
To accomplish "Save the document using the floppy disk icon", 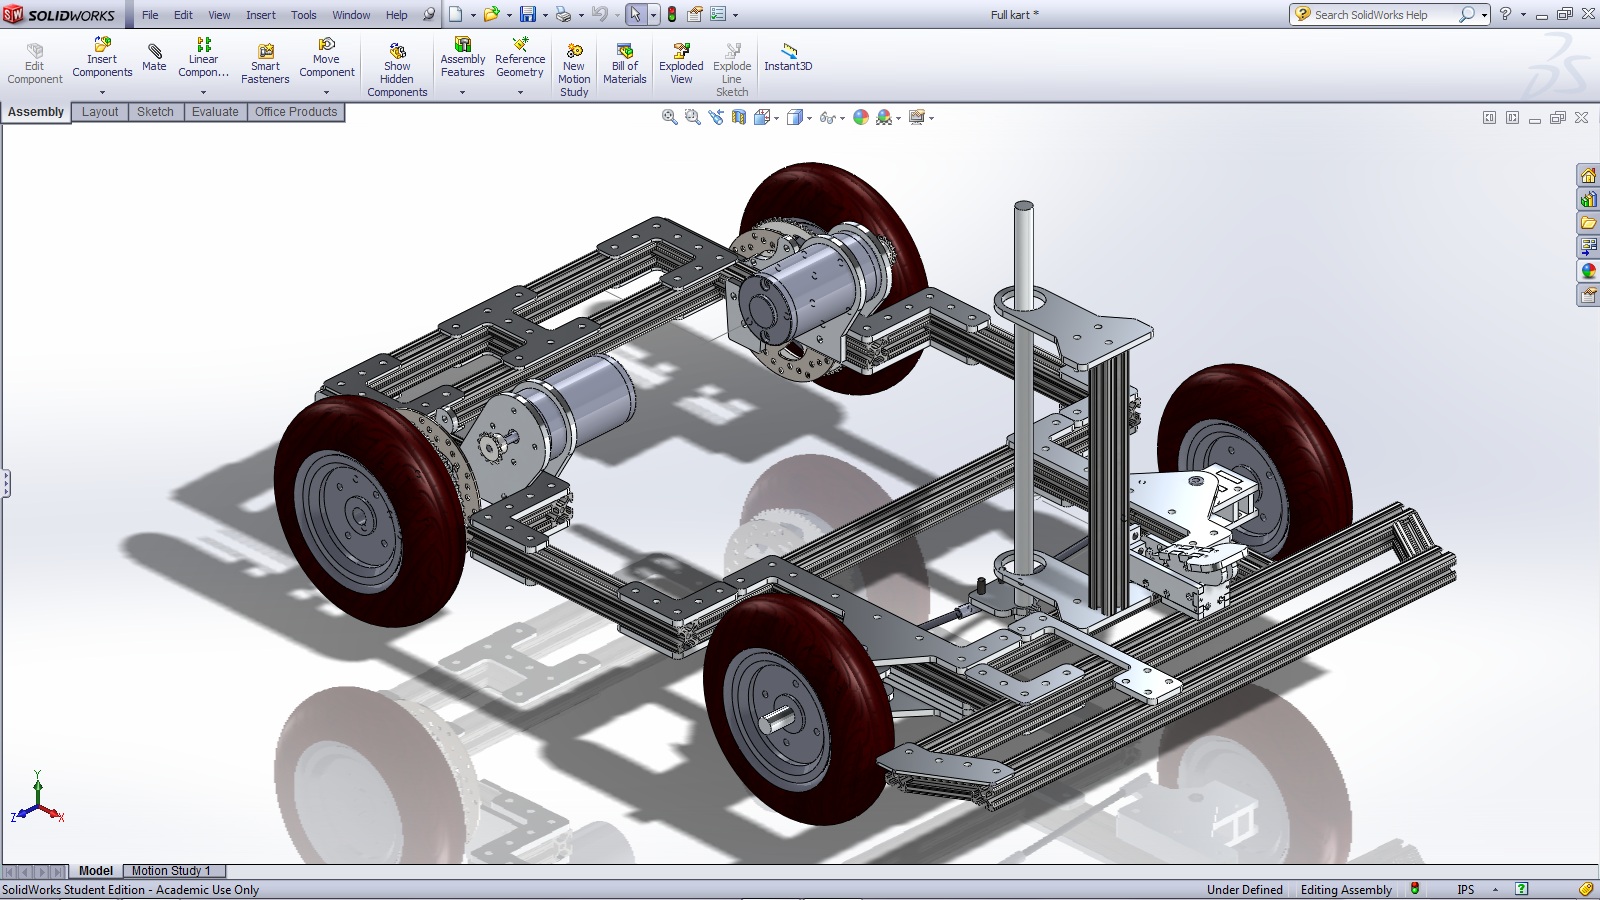I will coord(527,15).
